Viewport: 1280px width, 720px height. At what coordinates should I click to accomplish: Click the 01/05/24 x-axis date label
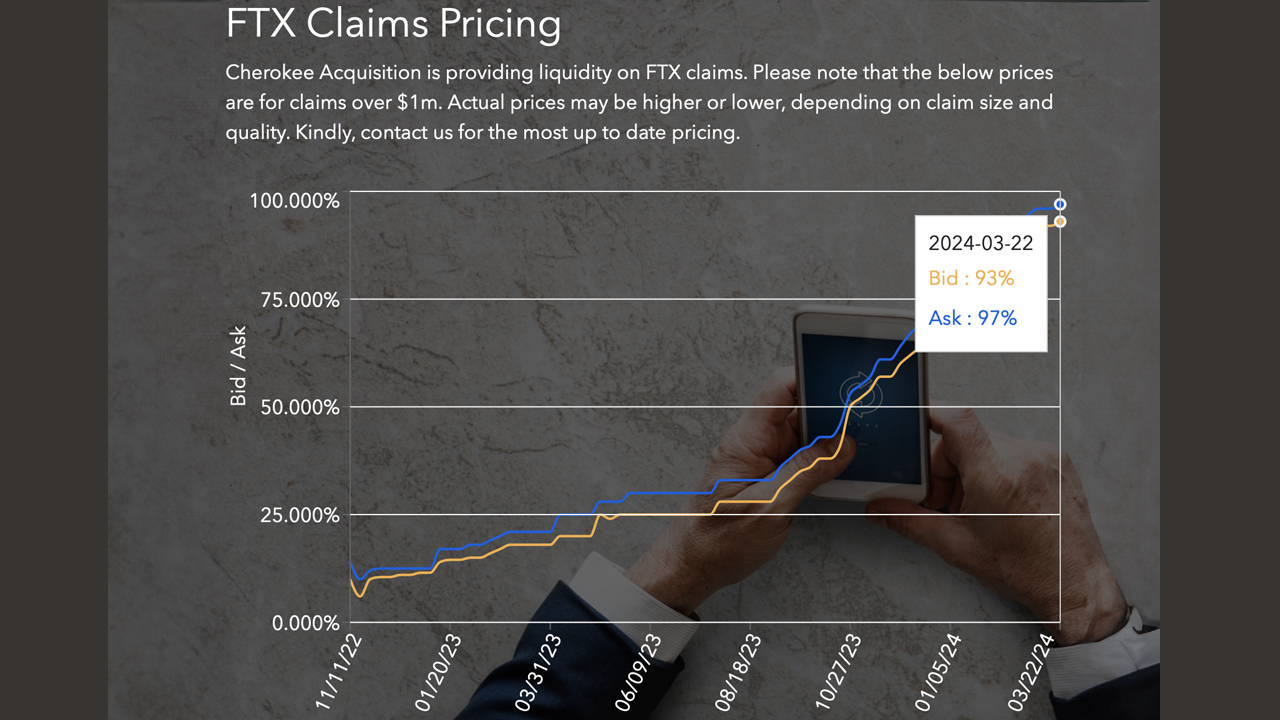pos(938,672)
